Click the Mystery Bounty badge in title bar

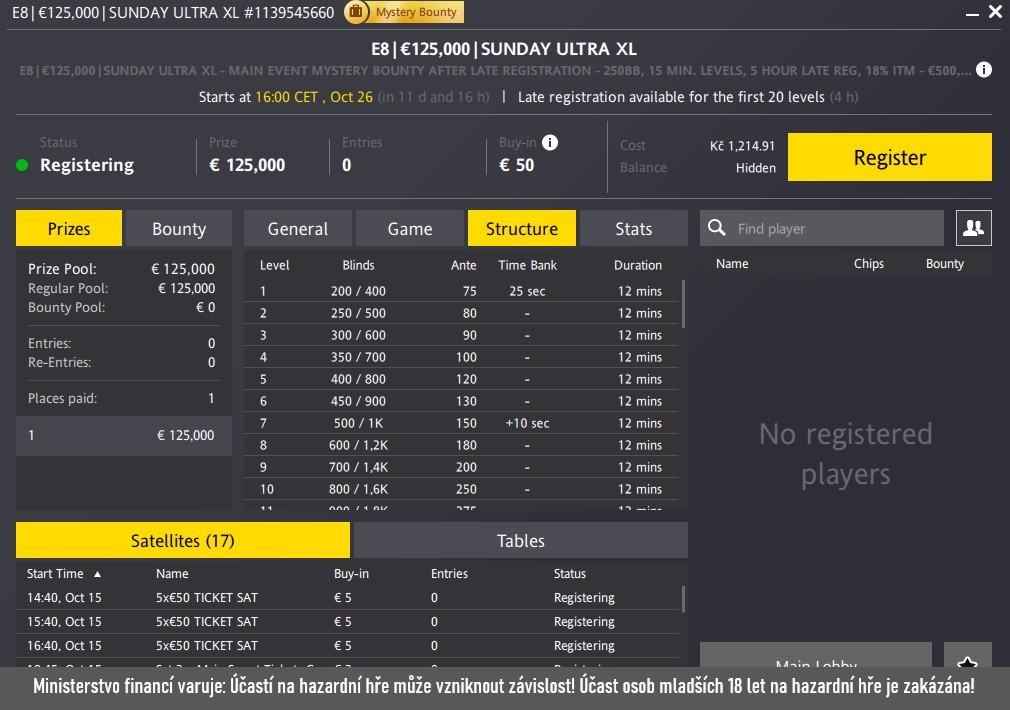[404, 12]
